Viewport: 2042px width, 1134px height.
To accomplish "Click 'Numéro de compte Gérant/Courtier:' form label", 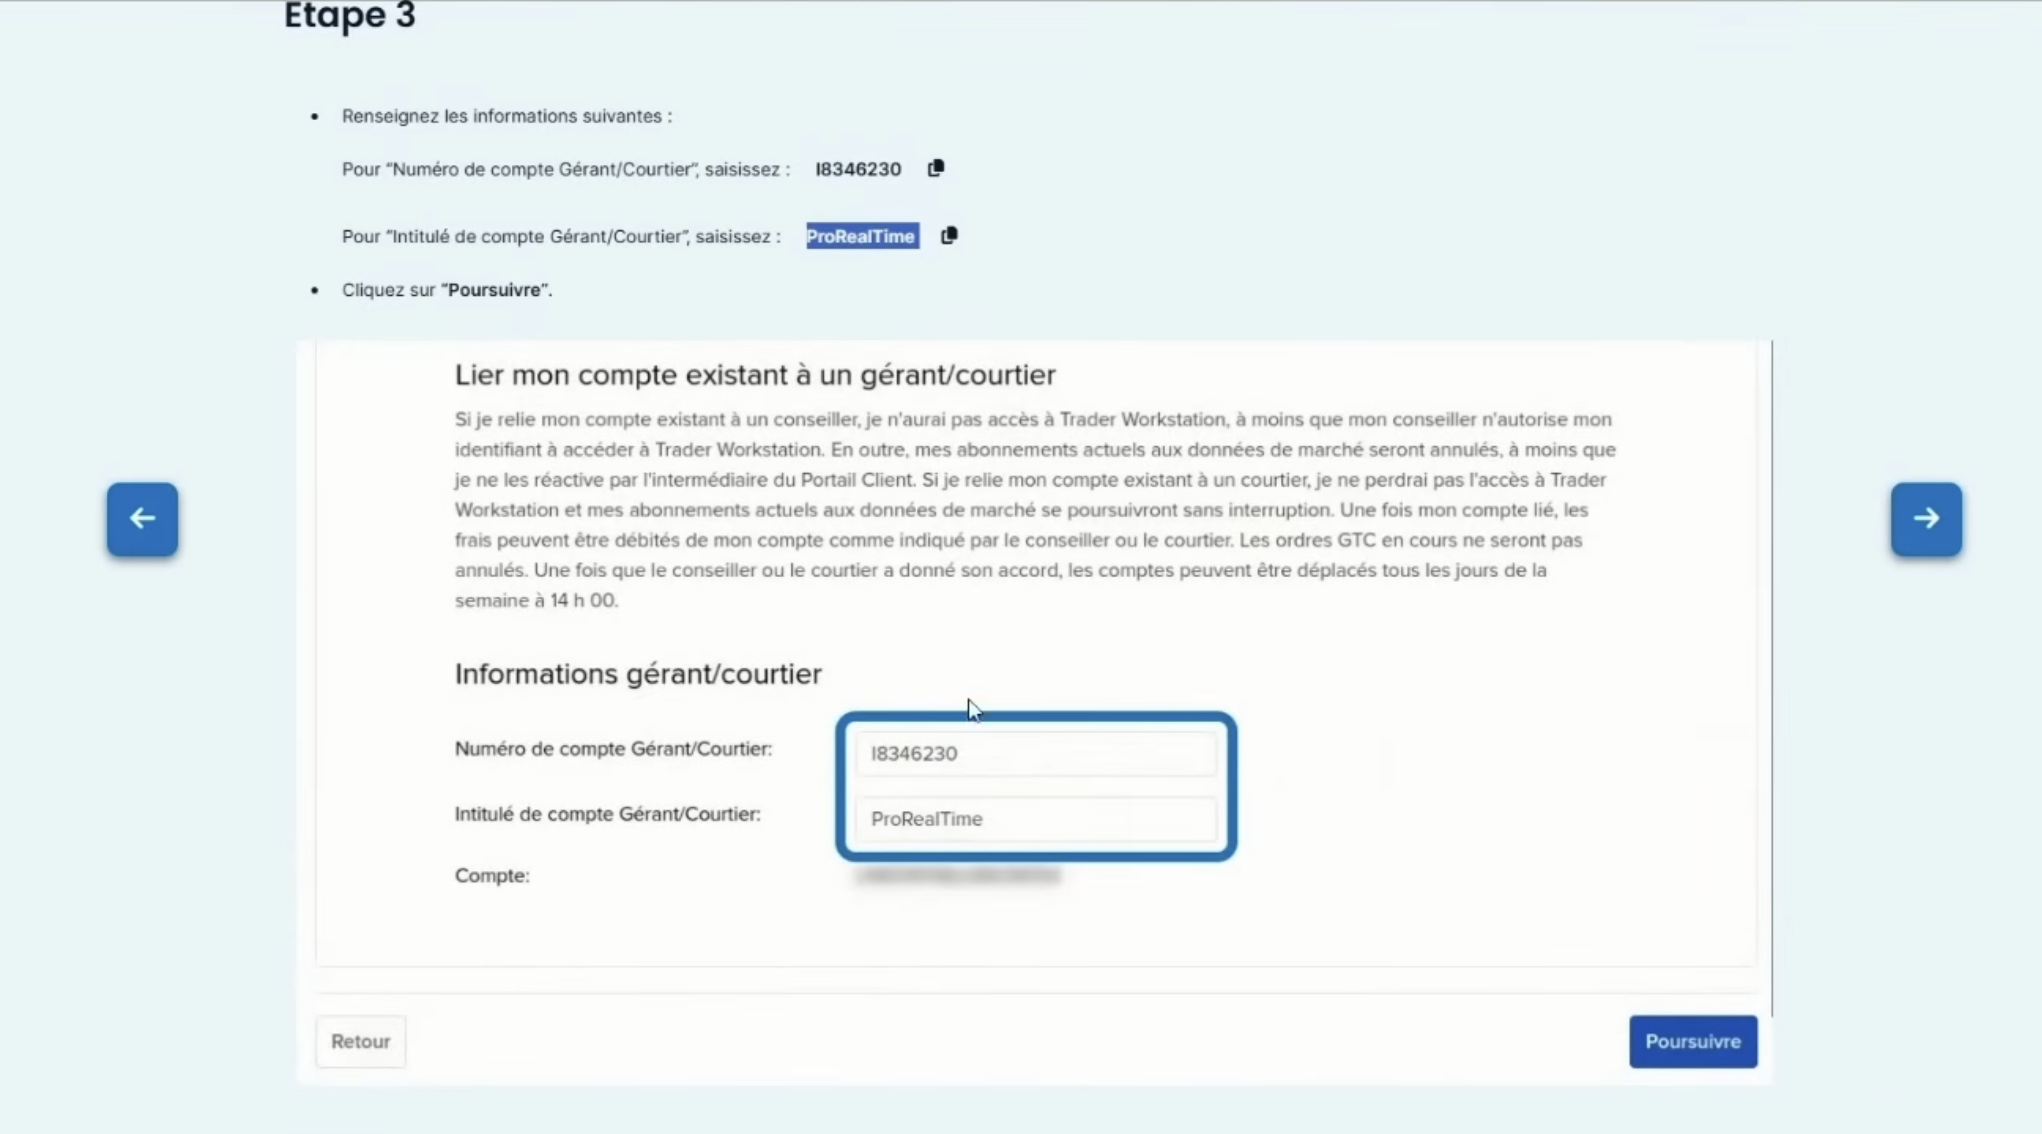I will [x=612, y=748].
